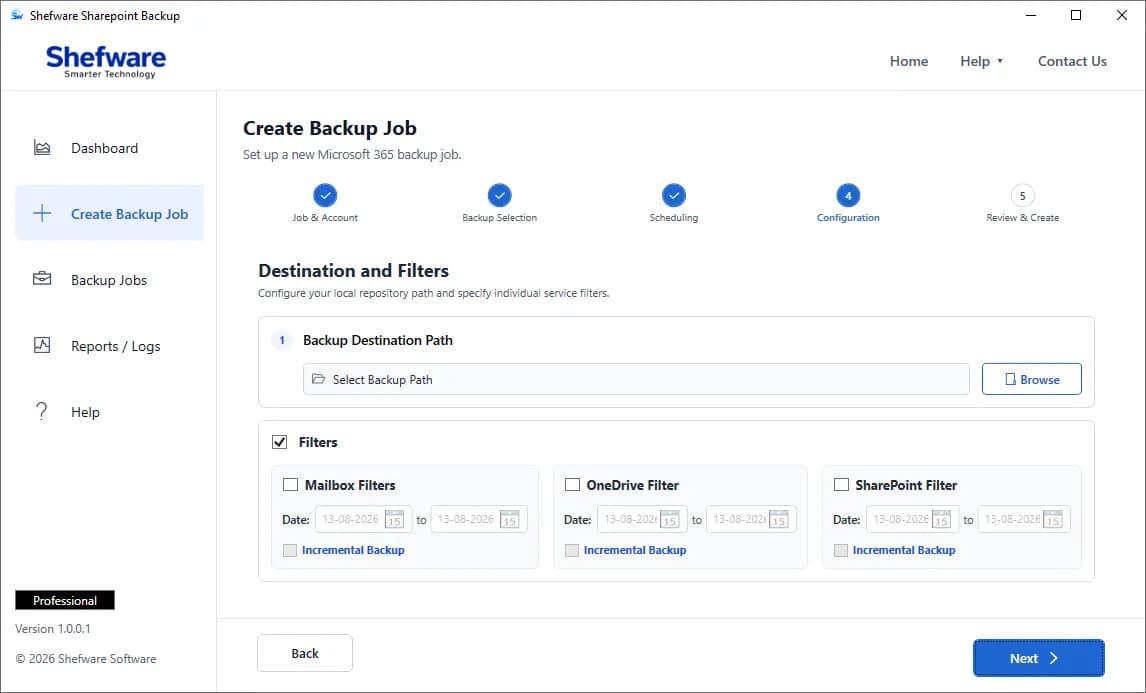Enable the SharePoint Filter checkbox

click(841, 485)
